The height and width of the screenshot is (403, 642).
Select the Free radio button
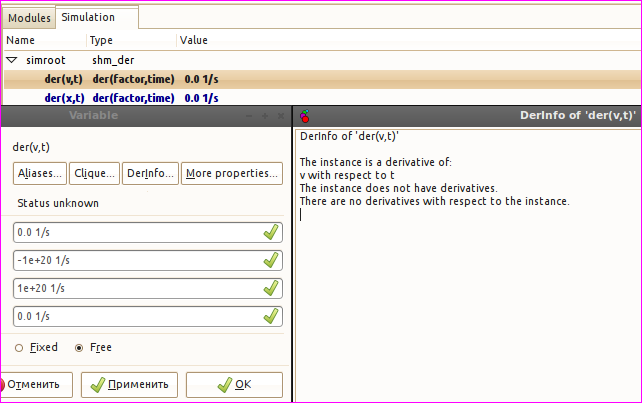coord(79,348)
